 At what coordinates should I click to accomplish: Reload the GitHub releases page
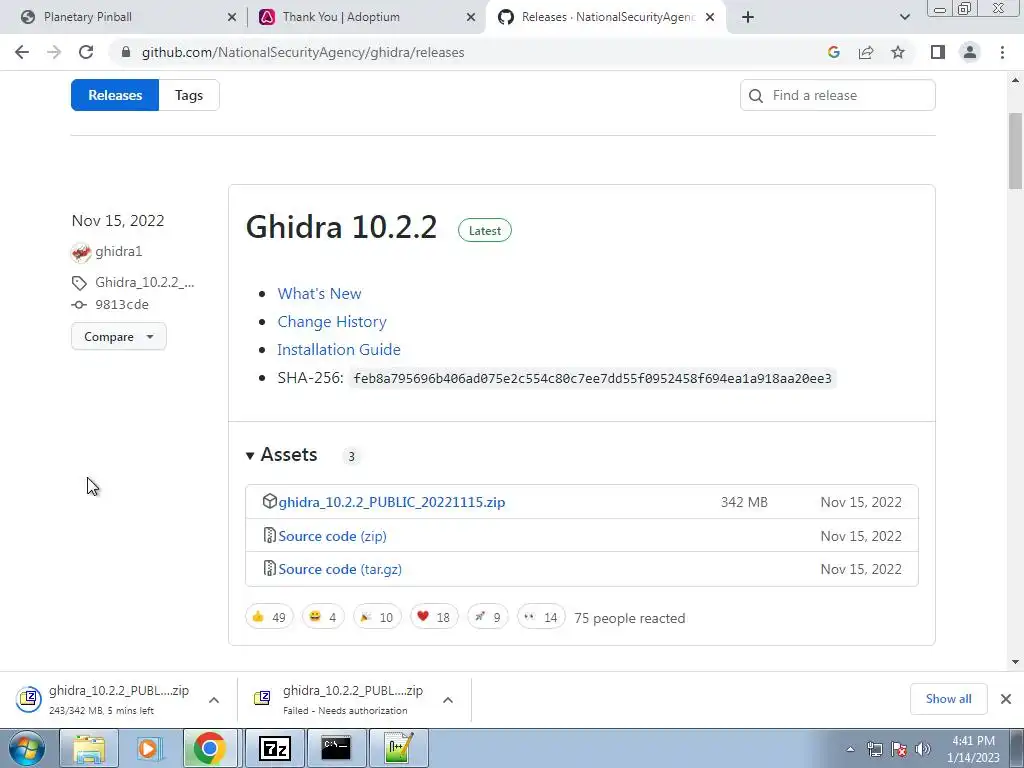(86, 52)
